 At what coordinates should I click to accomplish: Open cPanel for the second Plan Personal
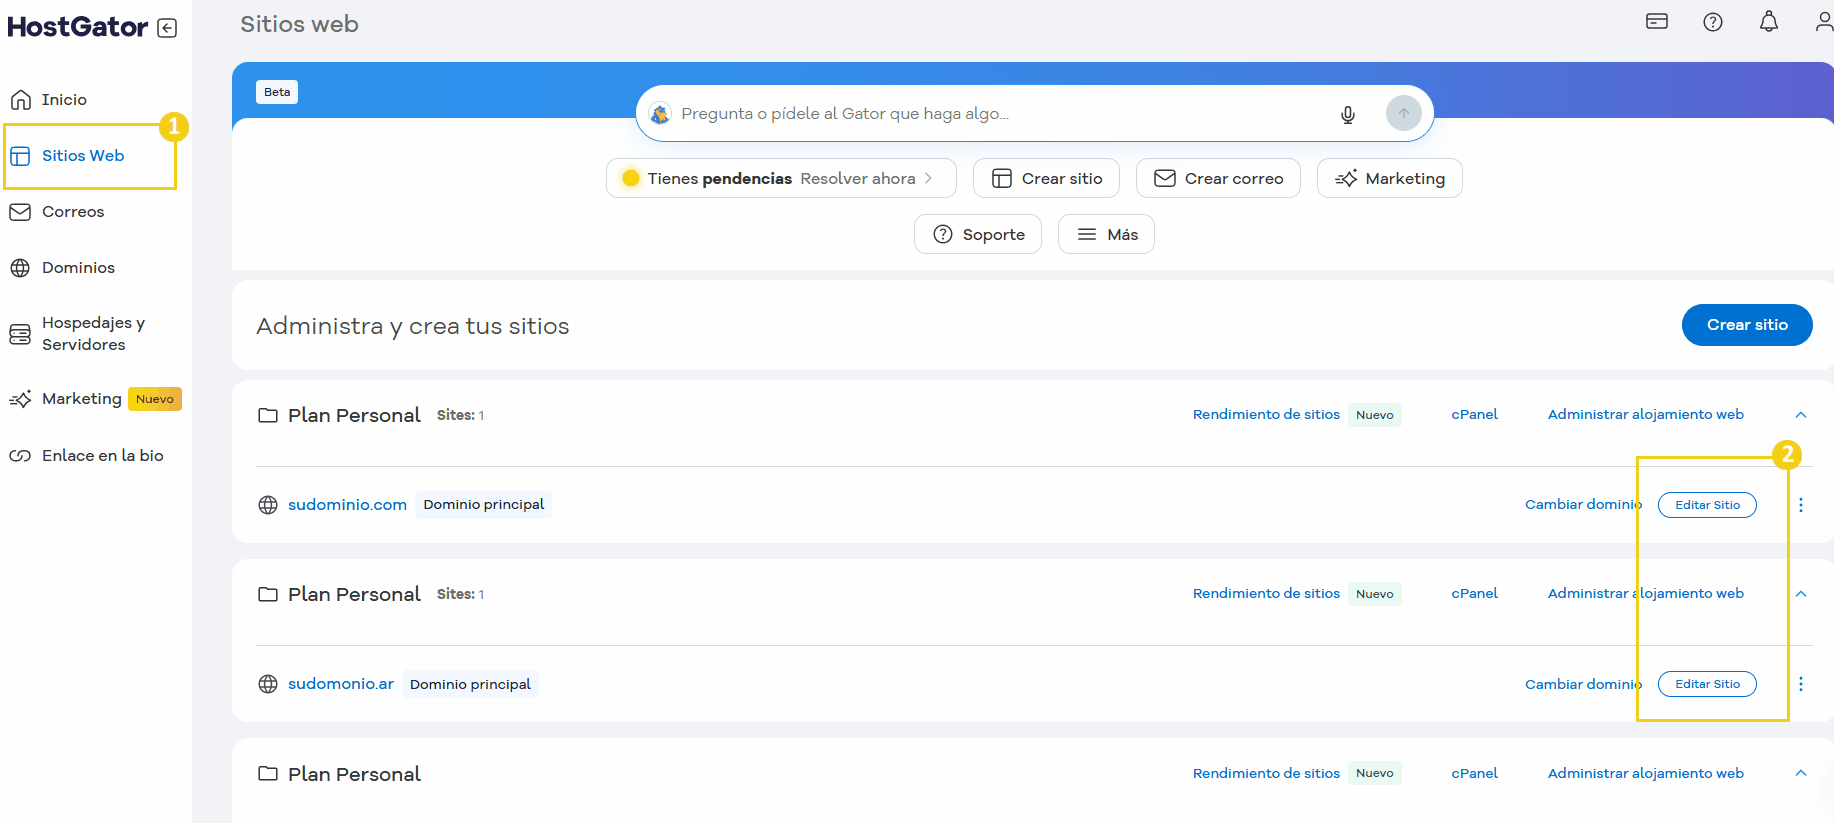(x=1474, y=594)
